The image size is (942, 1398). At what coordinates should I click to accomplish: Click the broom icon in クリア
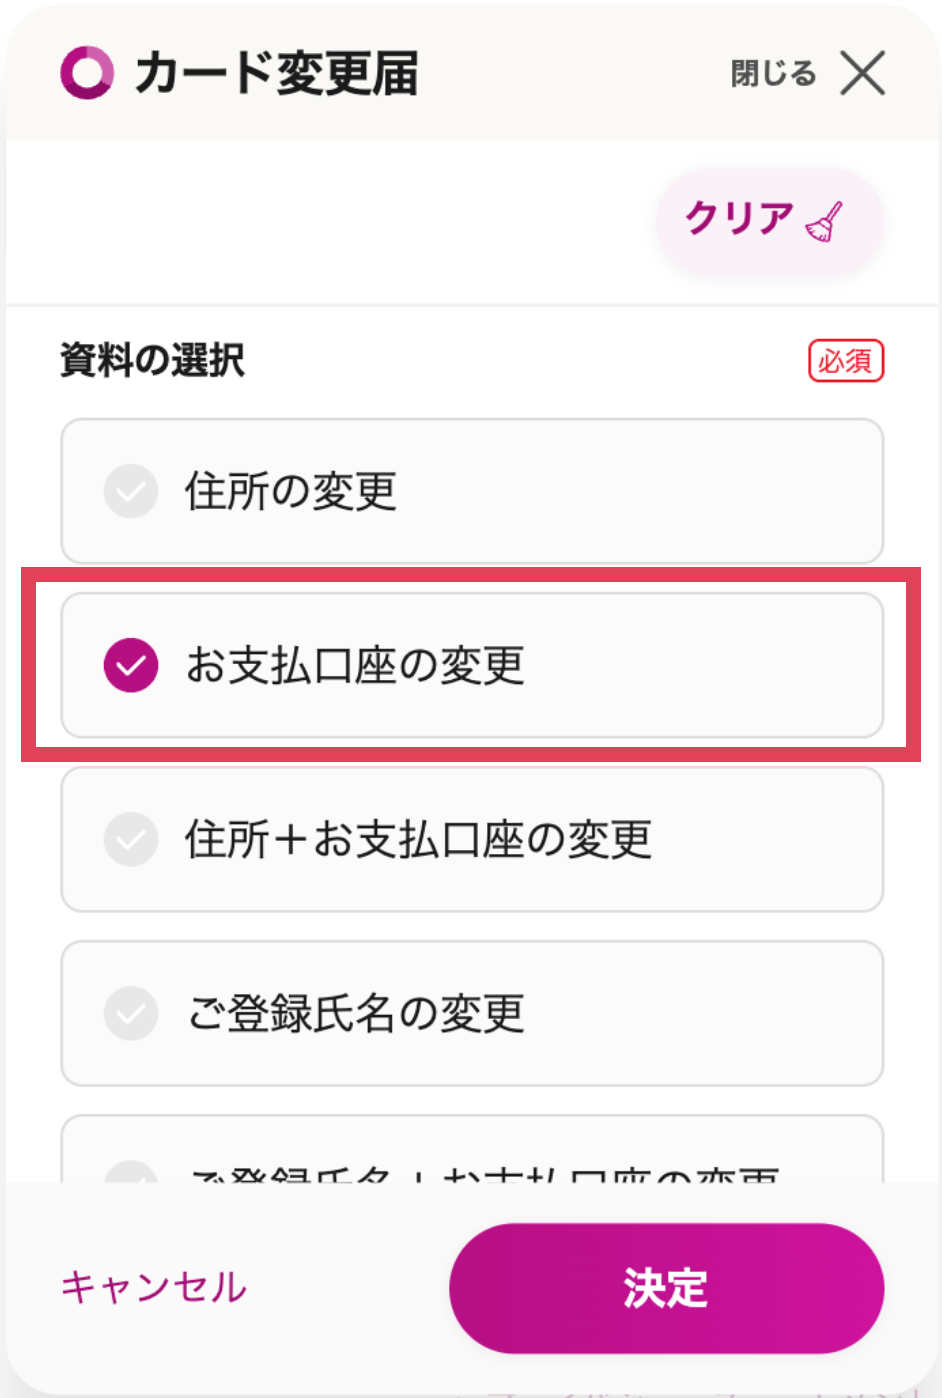[x=824, y=222]
